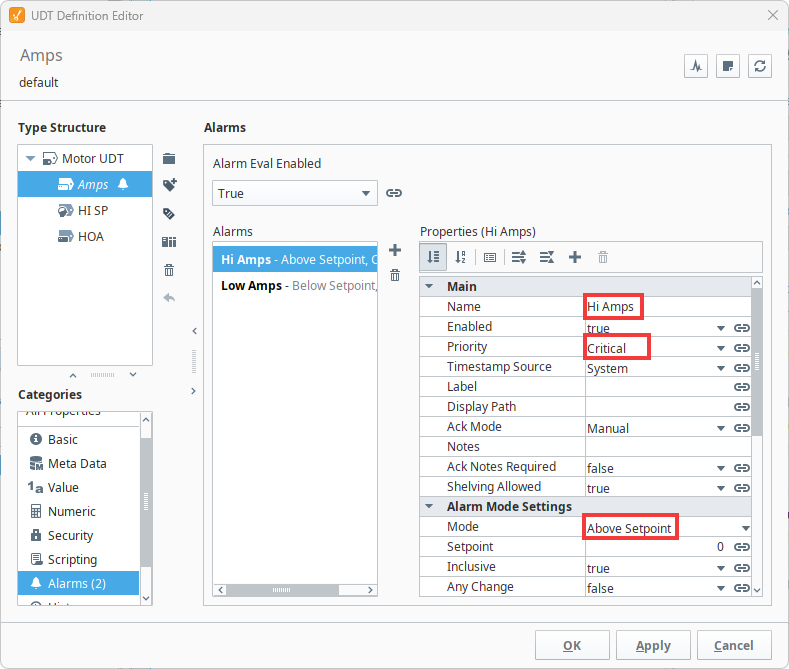Add a new alarm with plus icon
The width and height of the screenshot is (789, 669).
tap(395, 249)
